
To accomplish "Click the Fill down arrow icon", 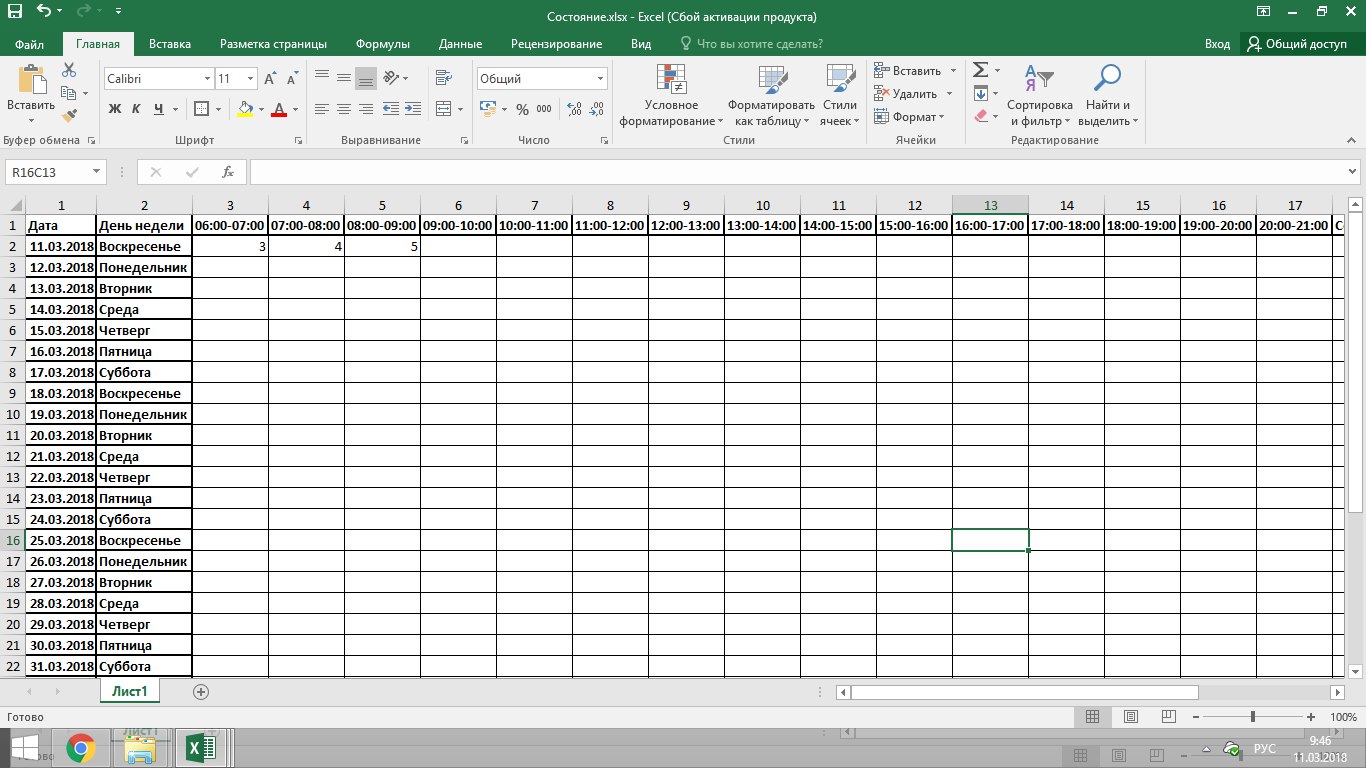I will tap(981, 93).
